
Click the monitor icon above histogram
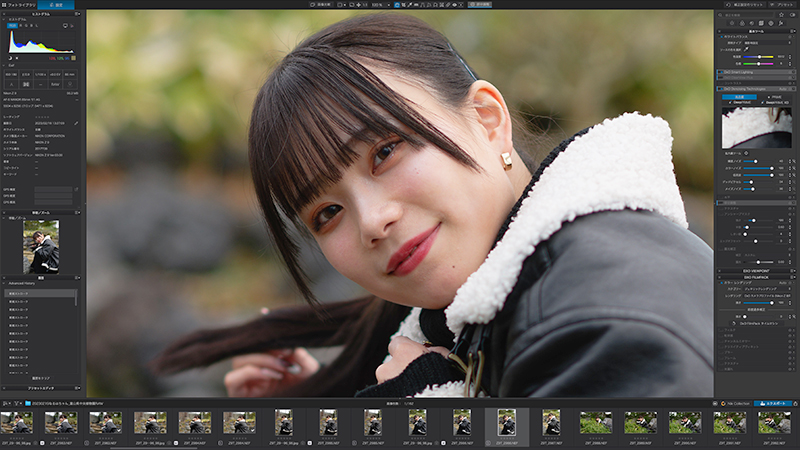point(65,25)
